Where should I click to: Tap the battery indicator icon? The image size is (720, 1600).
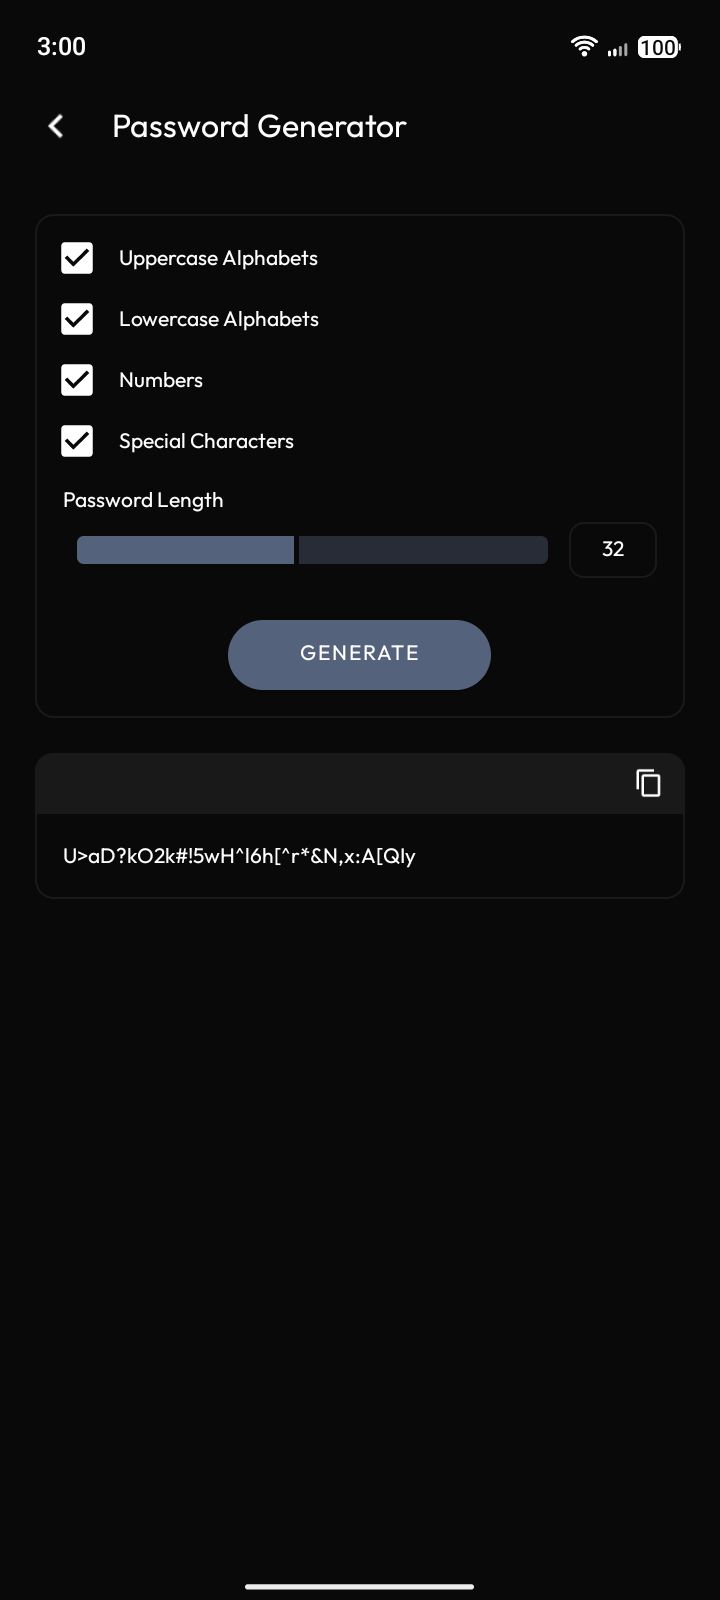pyautogui.click(x=659, y=47)
